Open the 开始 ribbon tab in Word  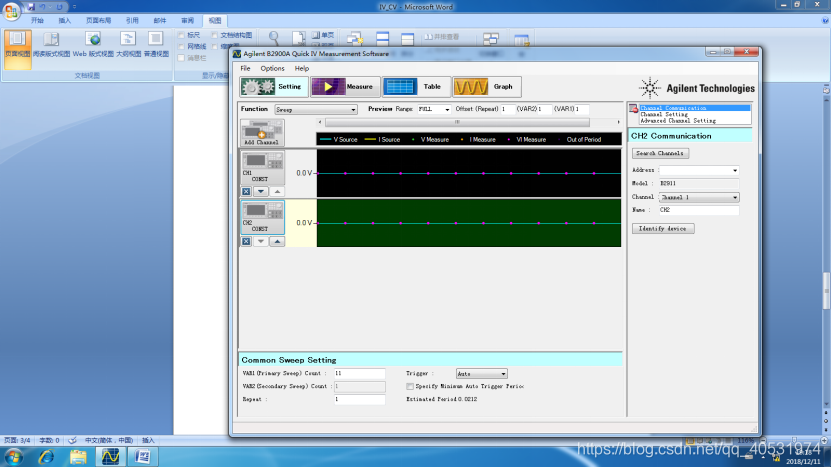(37, 21)
